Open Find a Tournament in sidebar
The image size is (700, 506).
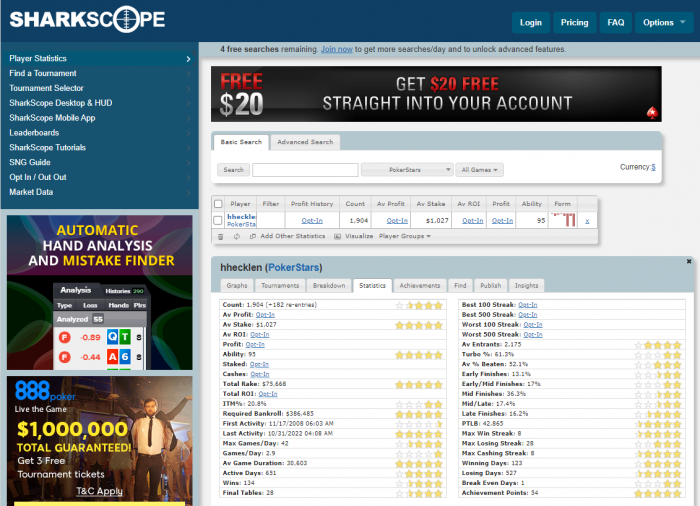pos(100,73)
